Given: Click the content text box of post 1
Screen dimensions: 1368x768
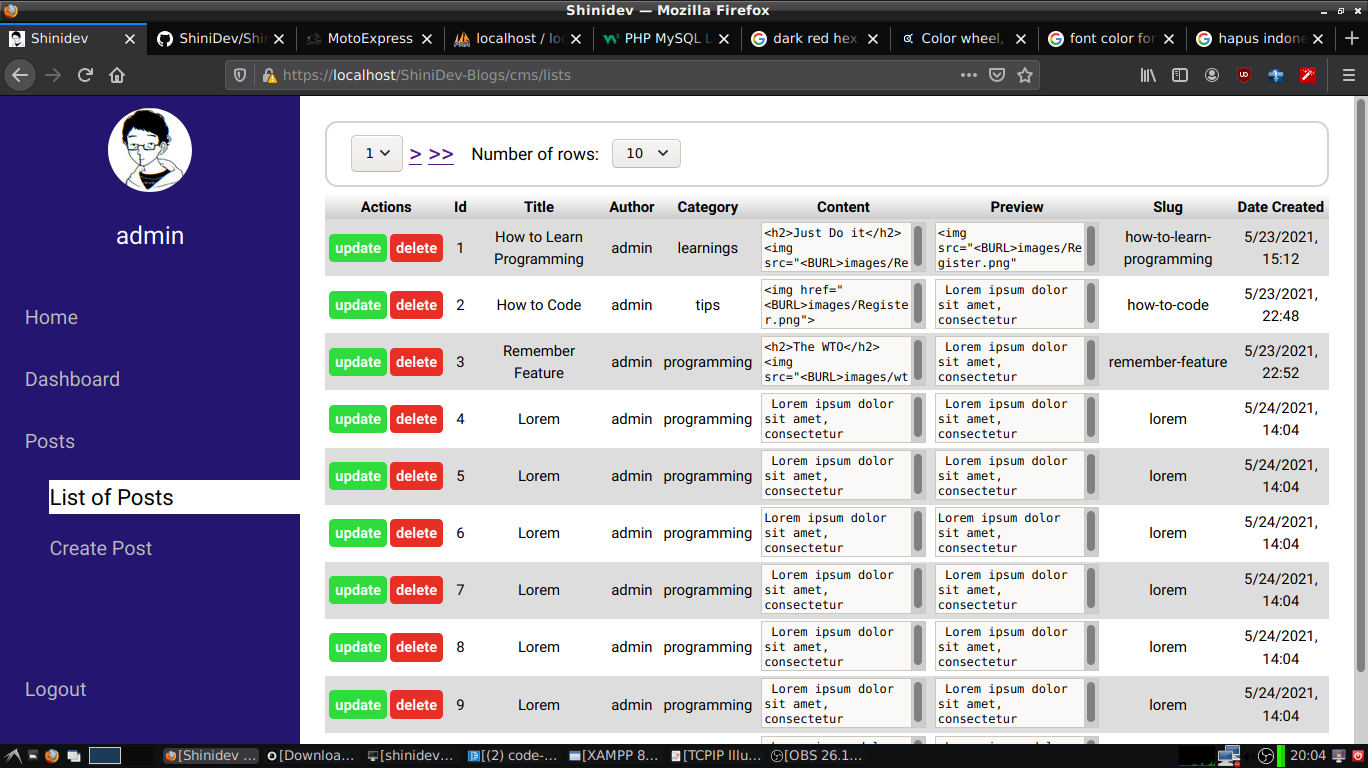Looking at the screenshot, I should (843, 247).
